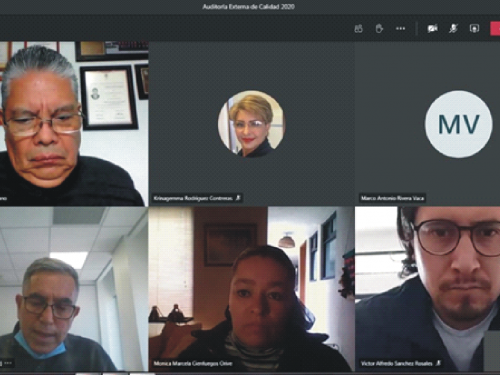Open the share content tray
The height and width of the screenshot is (375, 500).
point(474,29)
